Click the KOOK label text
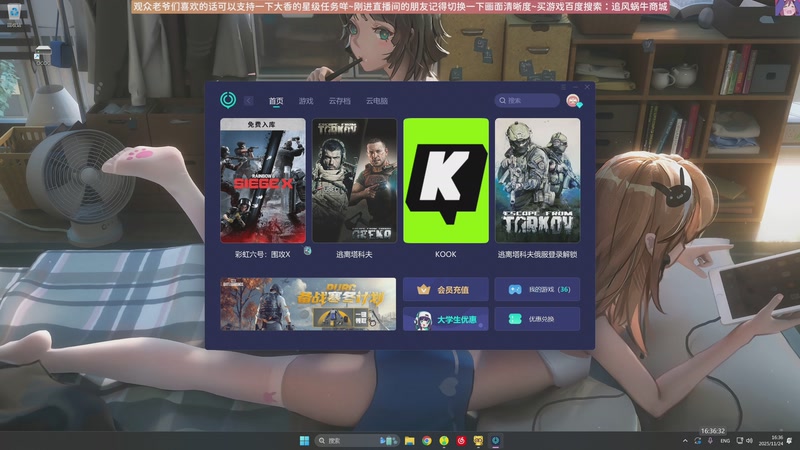Viewport: 800px width, 450px height. click(446, 254)
